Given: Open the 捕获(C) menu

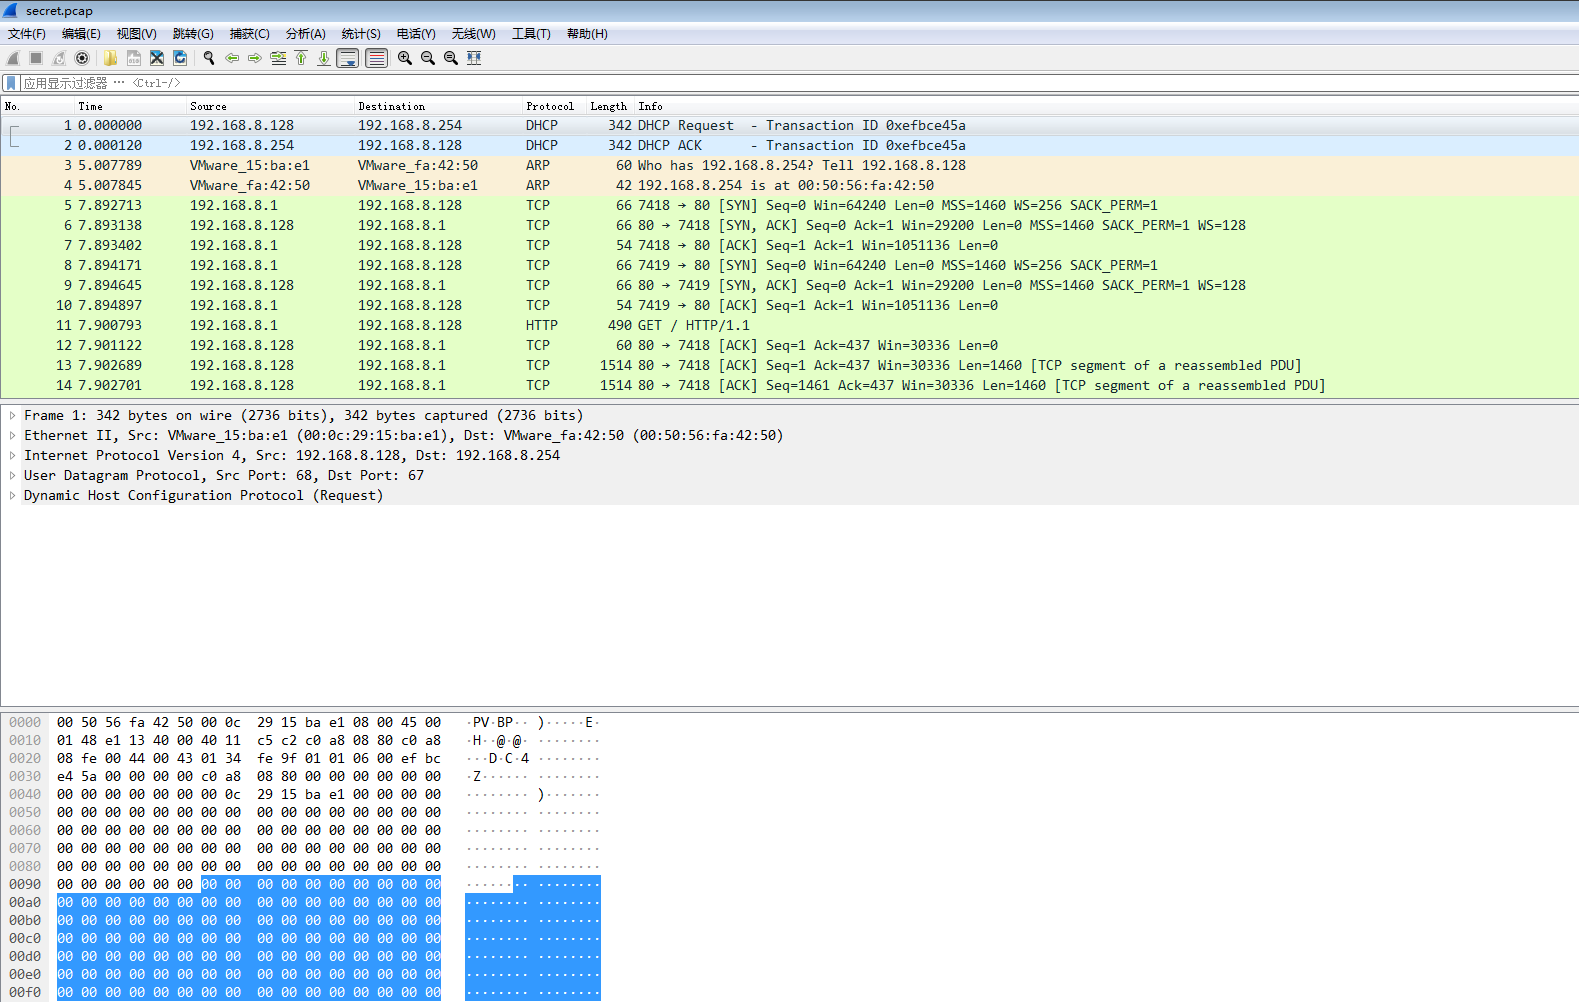Looking at the screenshot, I should [x=250, y=34].
